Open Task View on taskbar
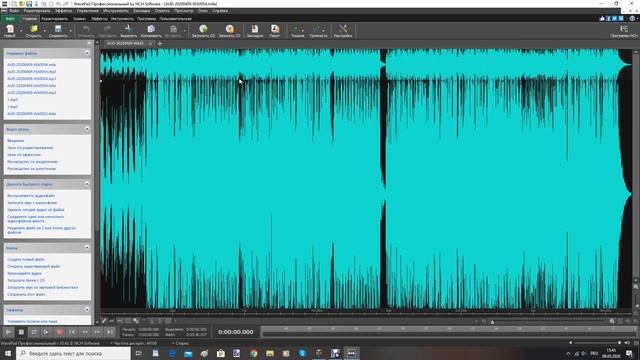 click(138, 353)
